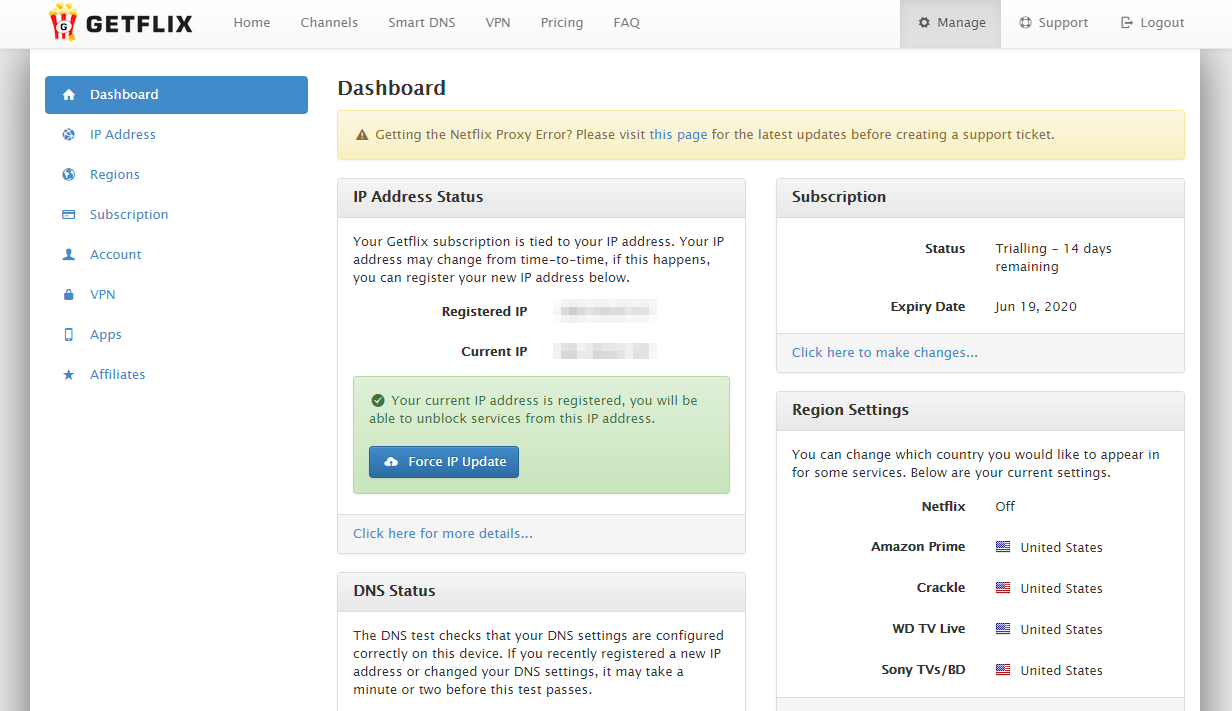Image resolution: width=1232 pixels, height=711 pixels.
Task: Click the Account person icon
Action: (x=69, y=255)
